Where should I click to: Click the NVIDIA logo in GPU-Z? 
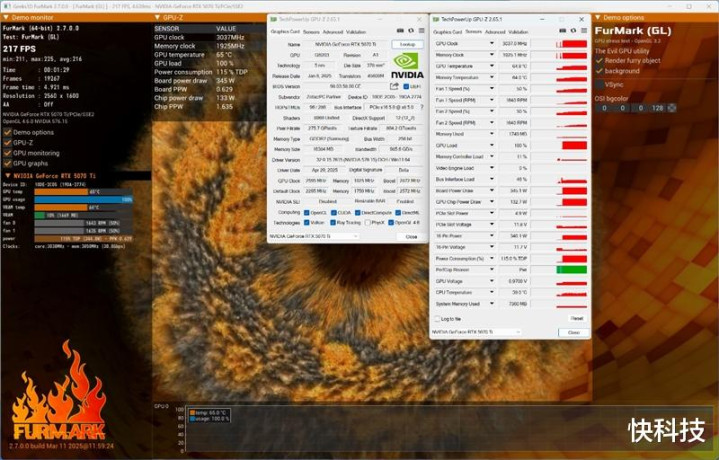click(405, 65)
